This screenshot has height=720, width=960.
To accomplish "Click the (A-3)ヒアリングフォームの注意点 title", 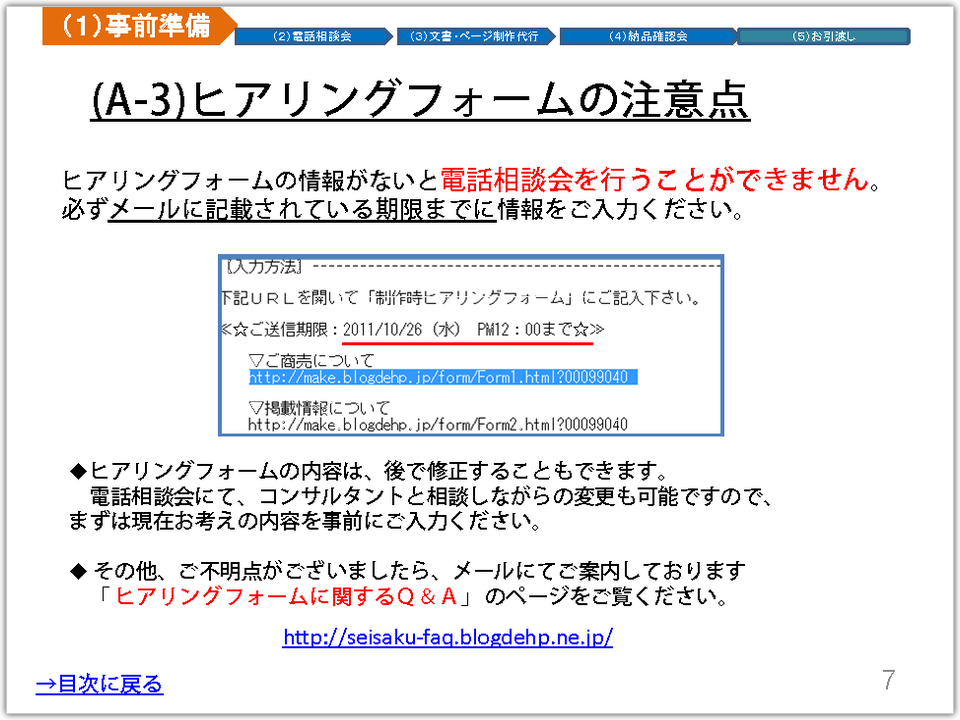I will 419,101.
